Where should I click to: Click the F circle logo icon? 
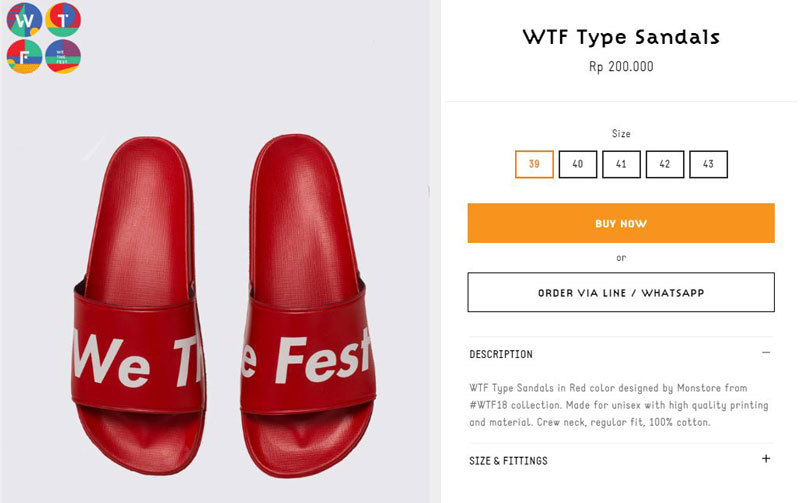pos(24,56)
